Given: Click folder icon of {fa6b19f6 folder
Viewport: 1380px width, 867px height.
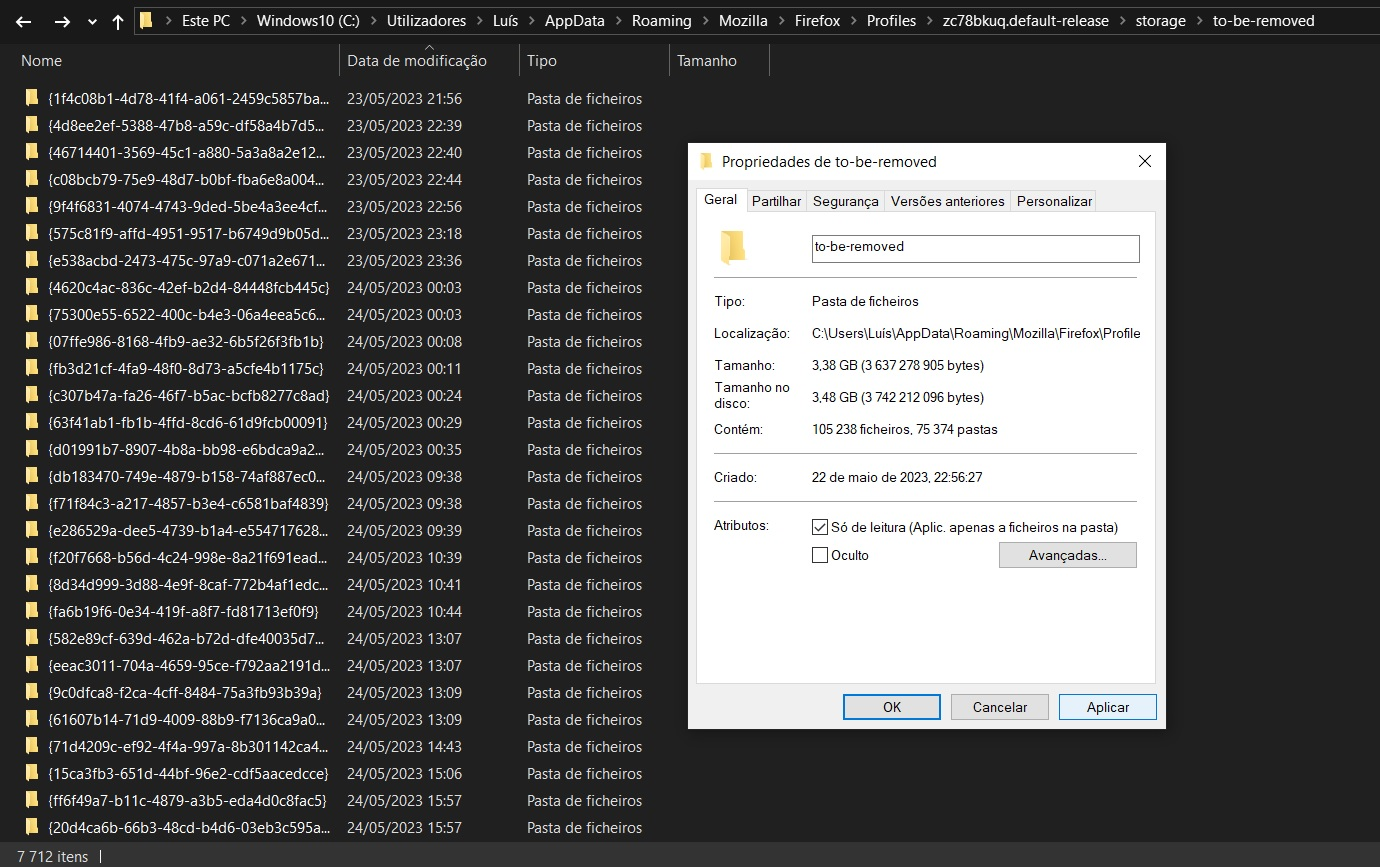Looking at the screenshot, I should click(32, 612).
